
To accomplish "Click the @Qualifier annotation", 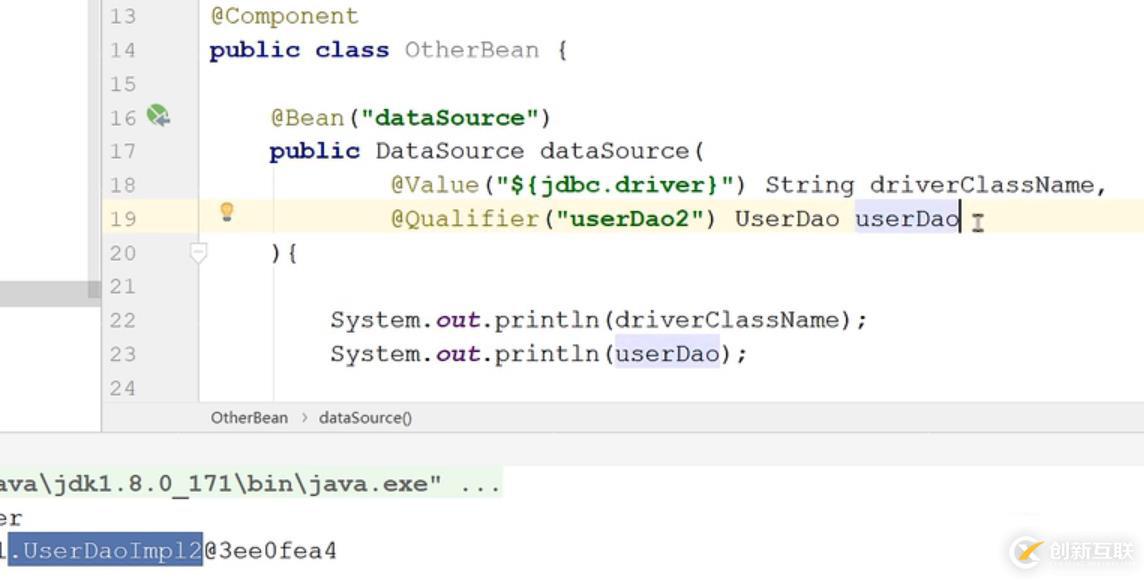I will click(x=465, y=218).
